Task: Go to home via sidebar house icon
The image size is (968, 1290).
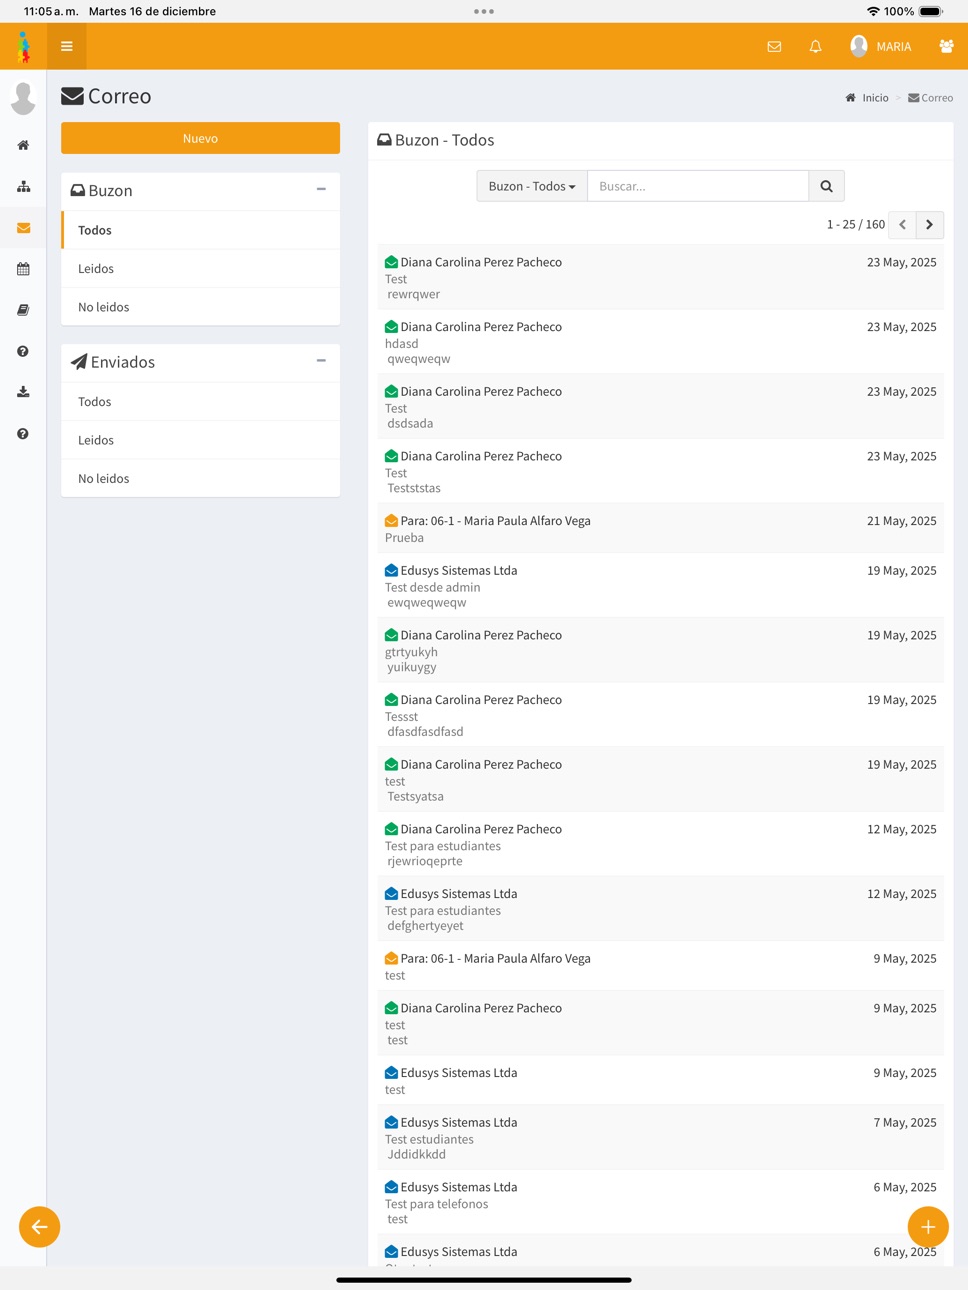Action: coord(23,145)
